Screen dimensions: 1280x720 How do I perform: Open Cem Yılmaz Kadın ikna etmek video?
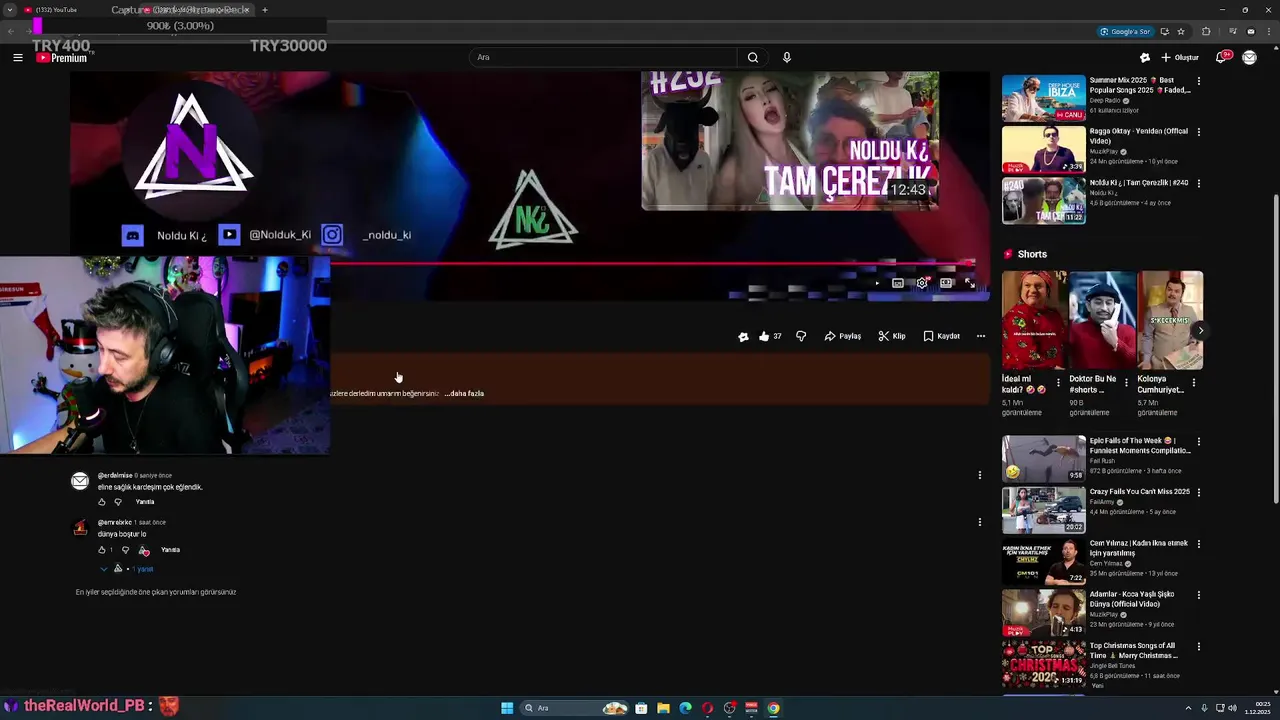pos(1044,562)
